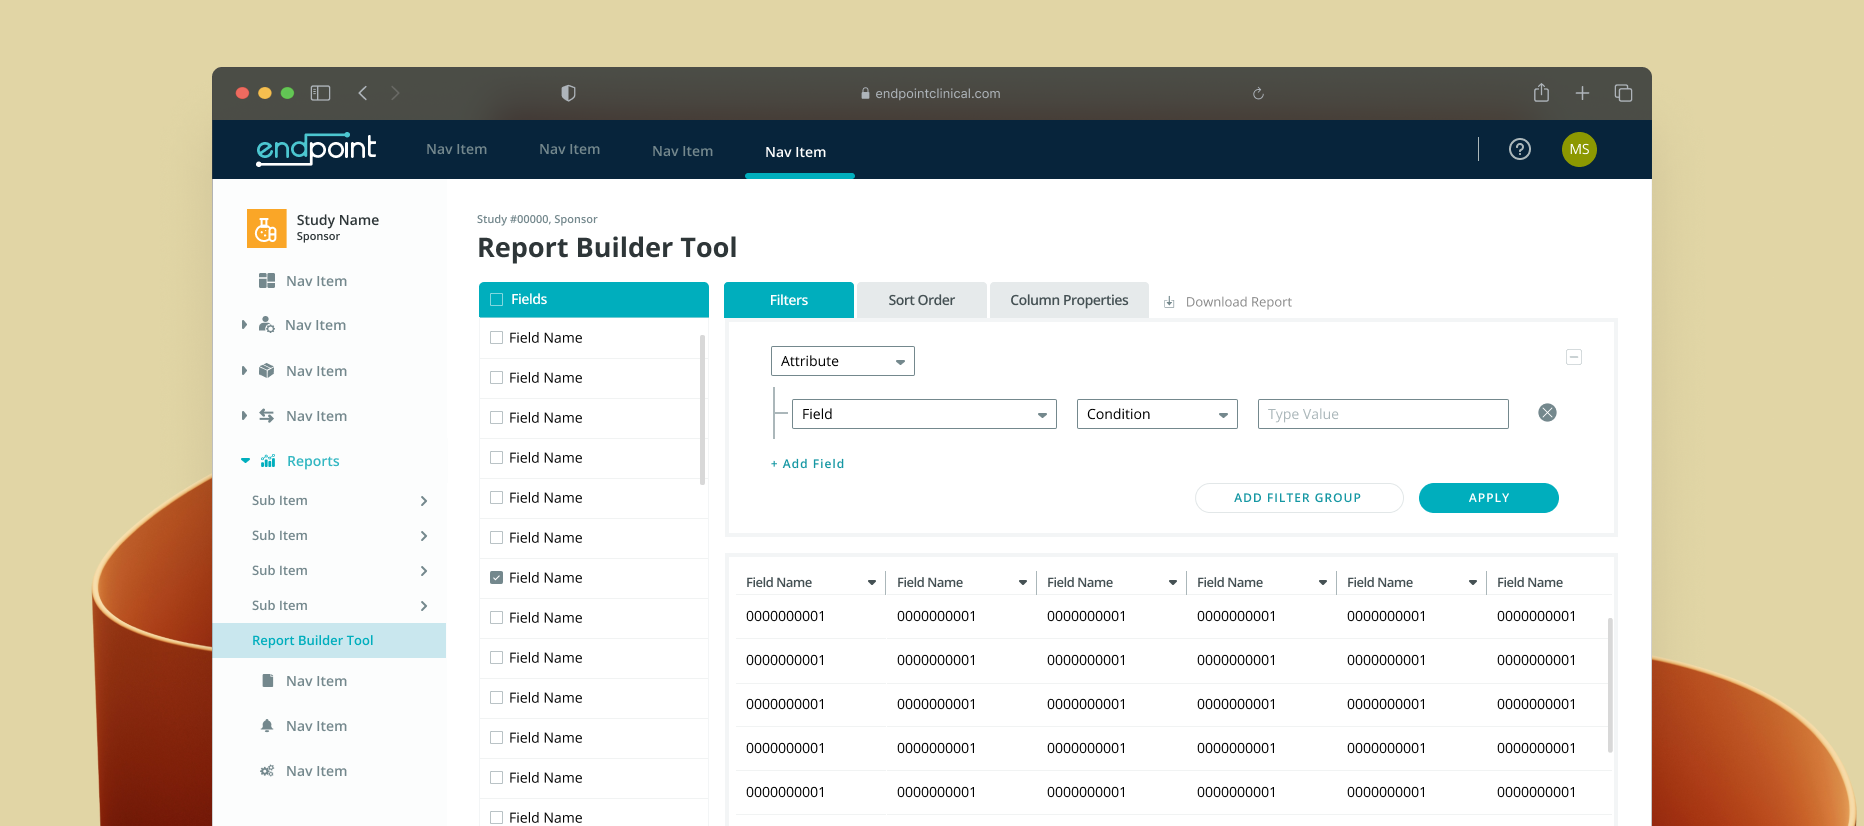Click the third Sub Item chevron
Viewport: 1864px width, 826px height.
point(424,571)
